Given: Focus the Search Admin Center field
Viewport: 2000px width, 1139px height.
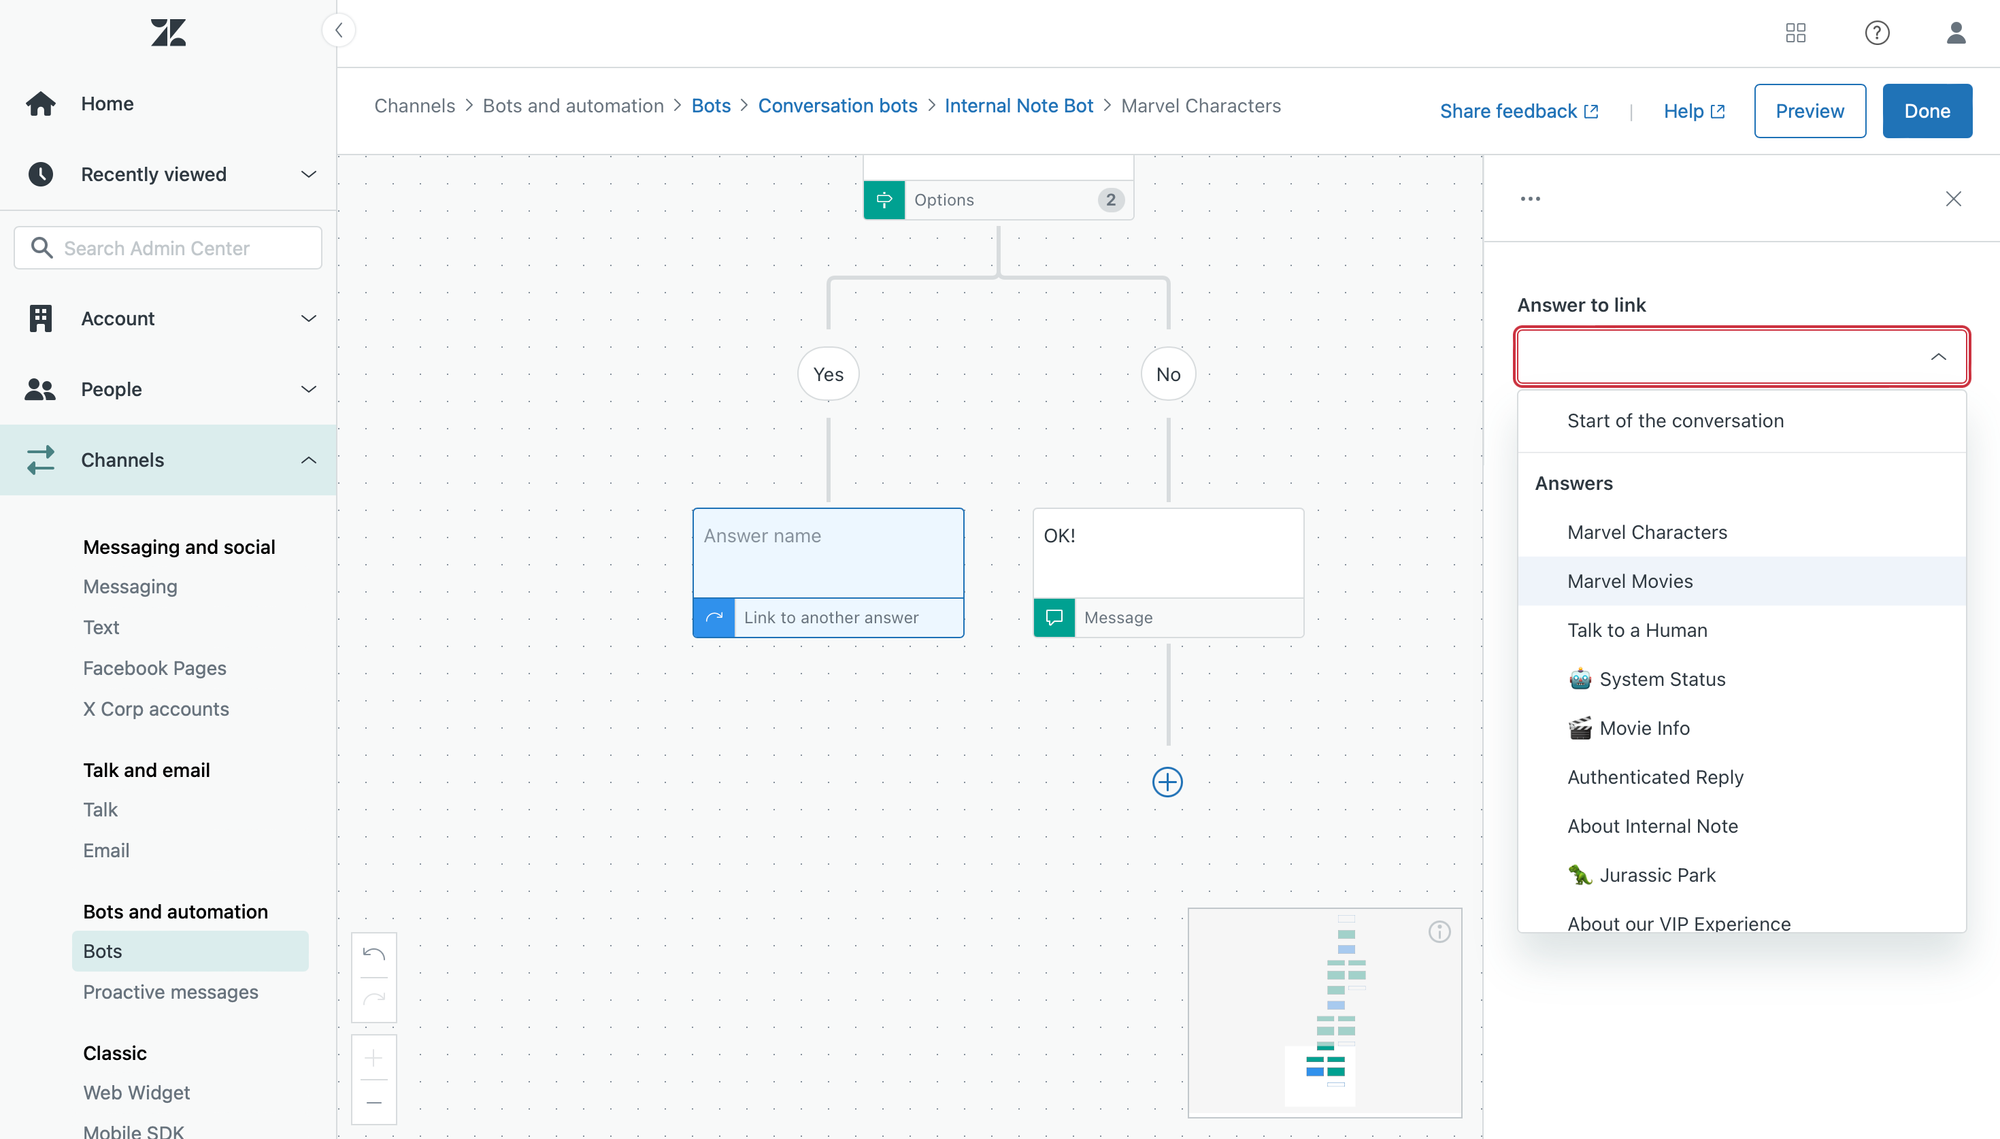Looking at the screenshot, I should click(168, 248).
